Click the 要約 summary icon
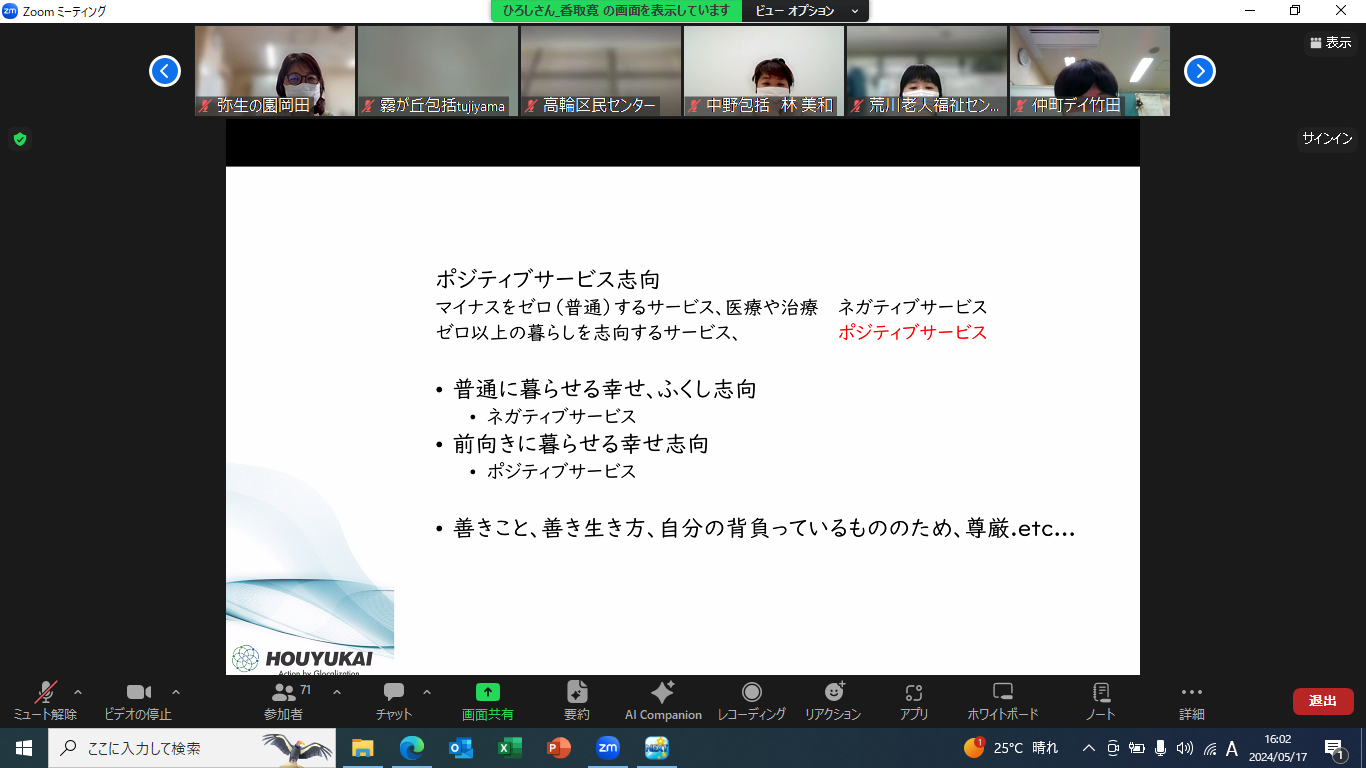The image size is (1366, 768). pyautogui.click(x=576, y=700)
